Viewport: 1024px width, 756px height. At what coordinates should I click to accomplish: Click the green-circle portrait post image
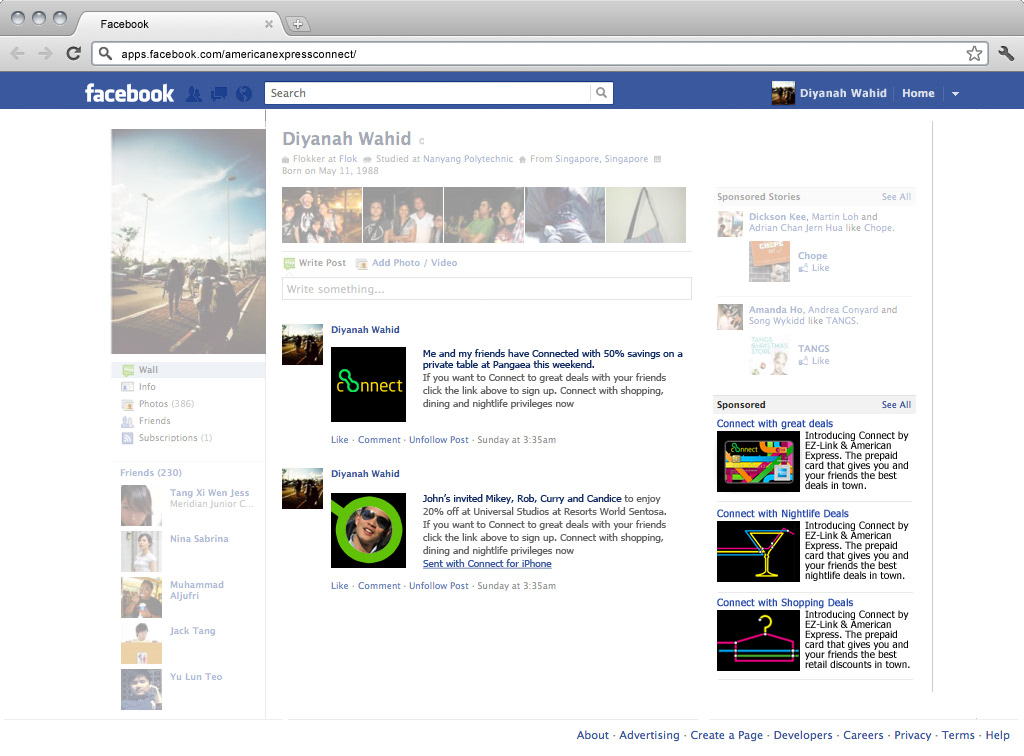point(368,530)
